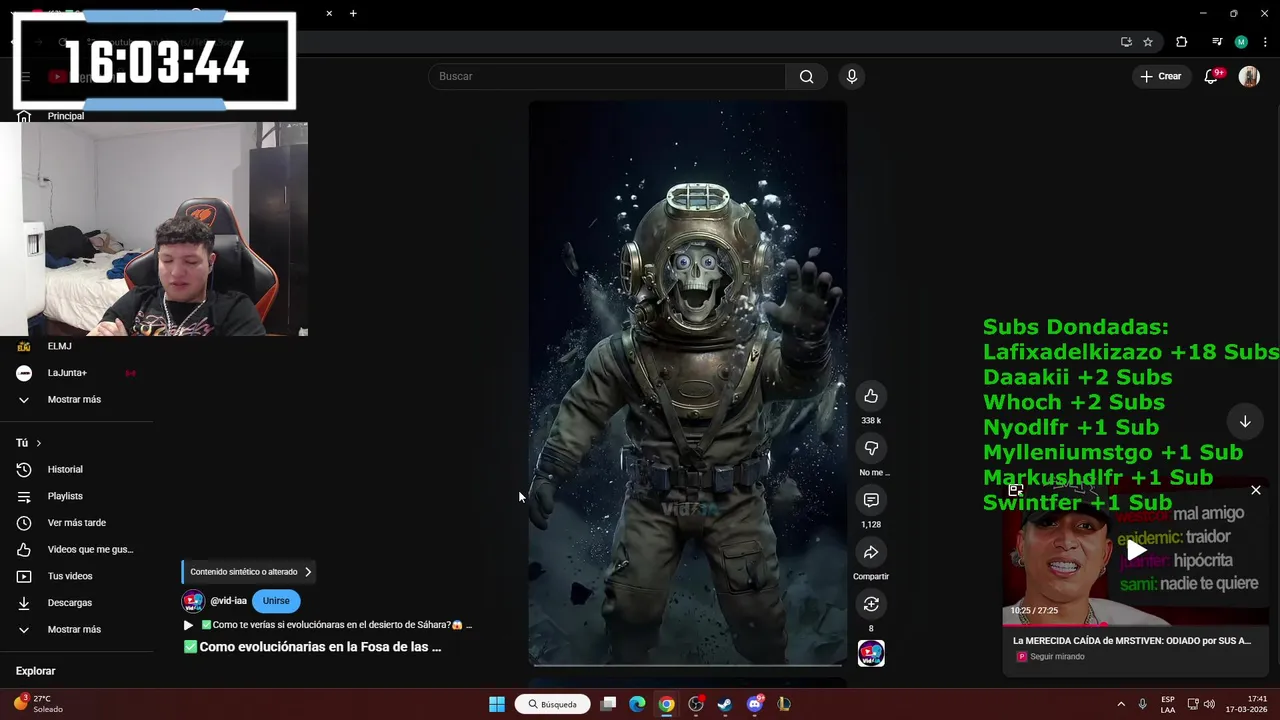Viewport: 1280px width, 720px height.
Task: Open the Principal home item
Action: tap(66, 116)
